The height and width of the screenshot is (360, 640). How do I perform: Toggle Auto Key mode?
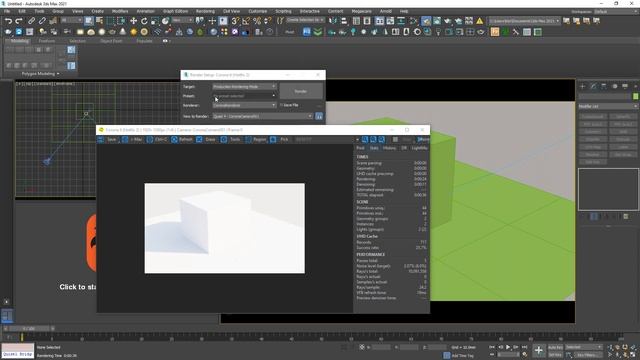[555, 347]
